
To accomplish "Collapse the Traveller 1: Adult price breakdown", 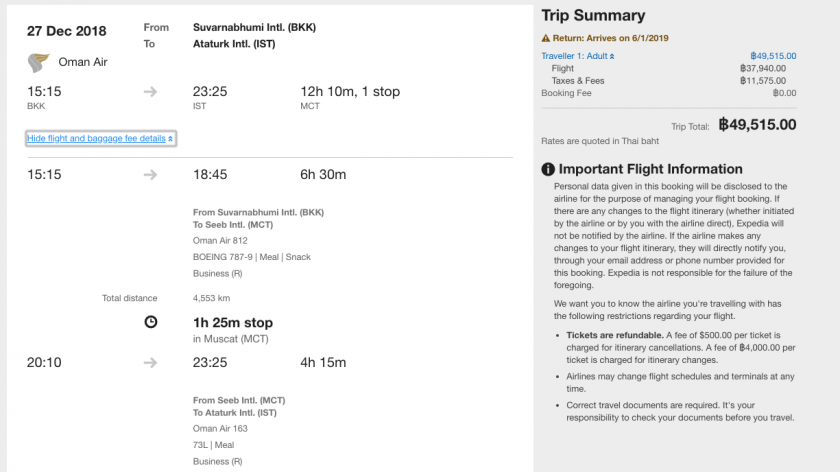I will [578, 56].
